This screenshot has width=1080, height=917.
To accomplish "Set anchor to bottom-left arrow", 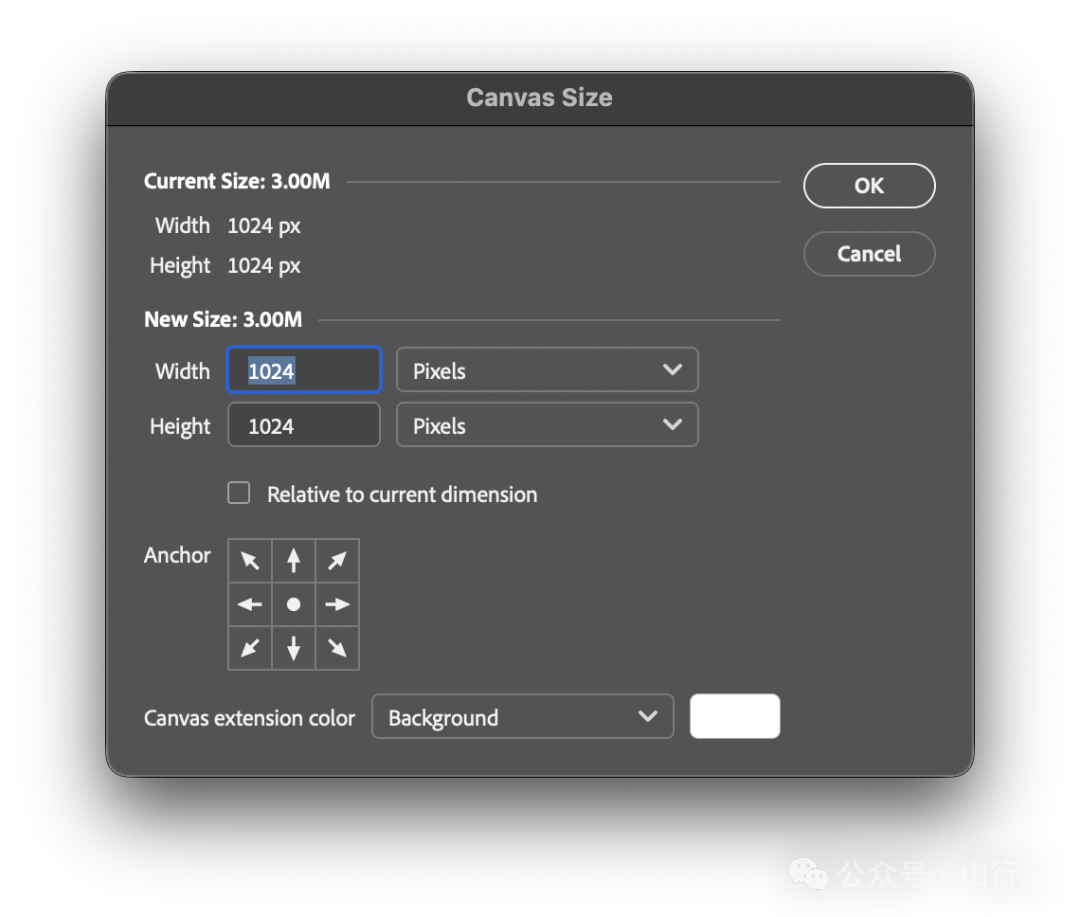I will click(x=250, y=648).
